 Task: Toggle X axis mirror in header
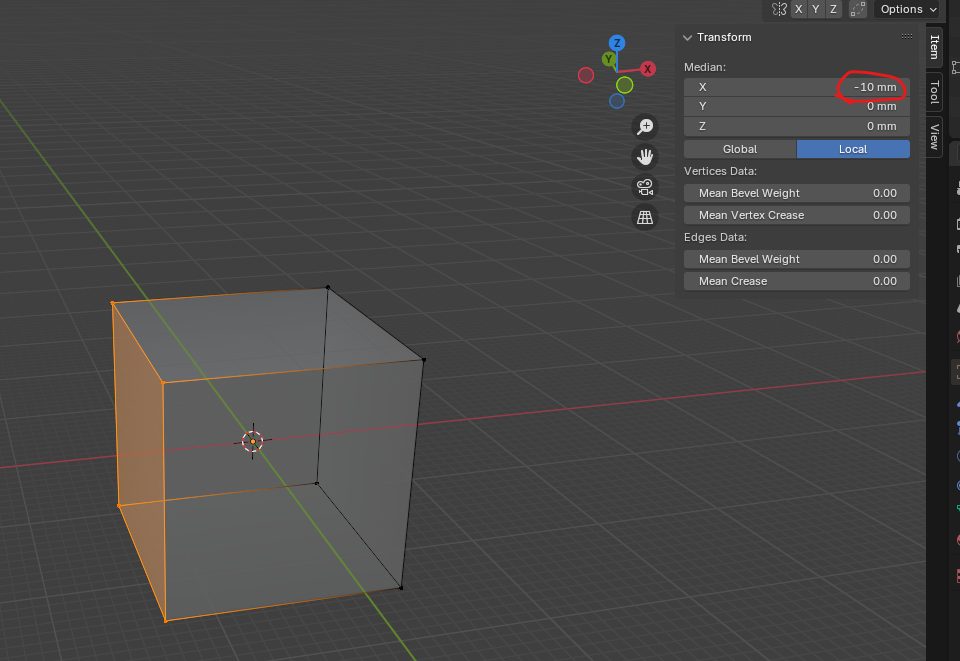798,9
